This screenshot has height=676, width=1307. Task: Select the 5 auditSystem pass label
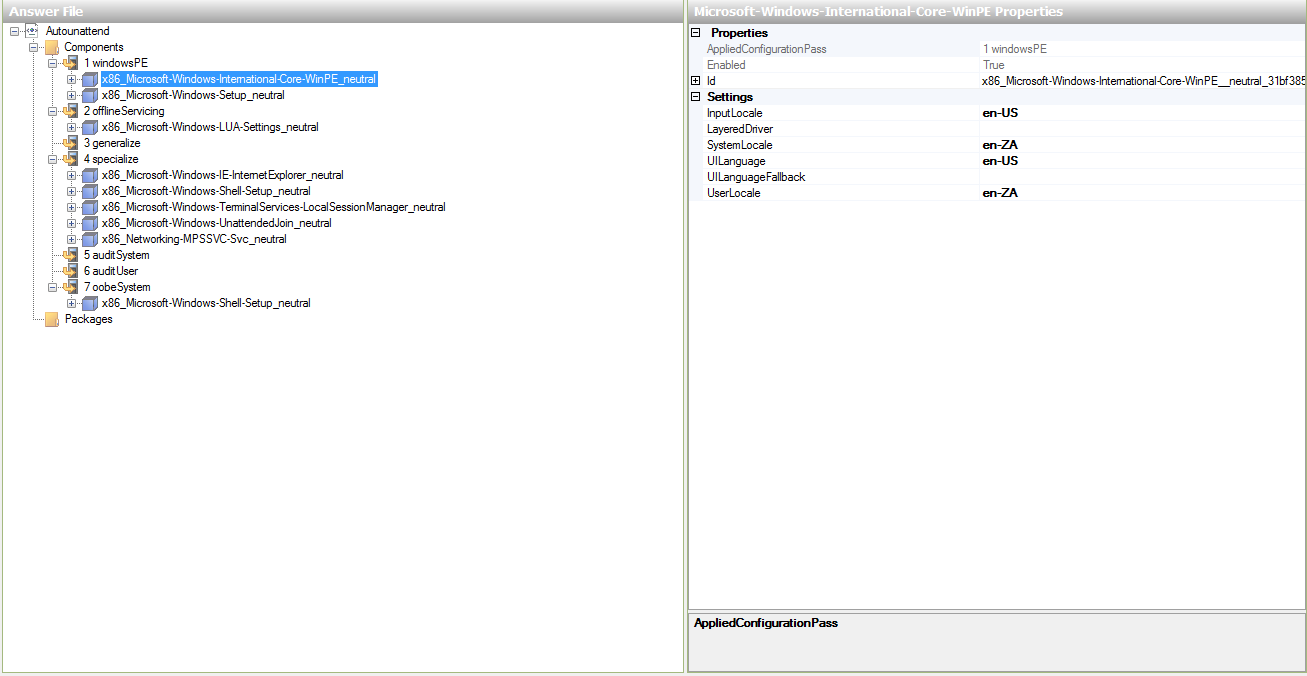116,255
